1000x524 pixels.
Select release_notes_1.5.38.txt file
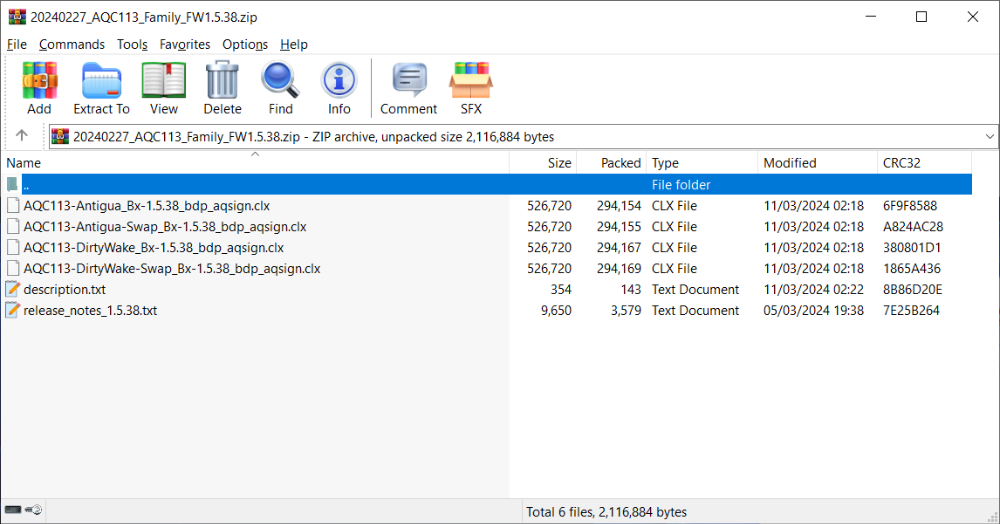point(90,311)
